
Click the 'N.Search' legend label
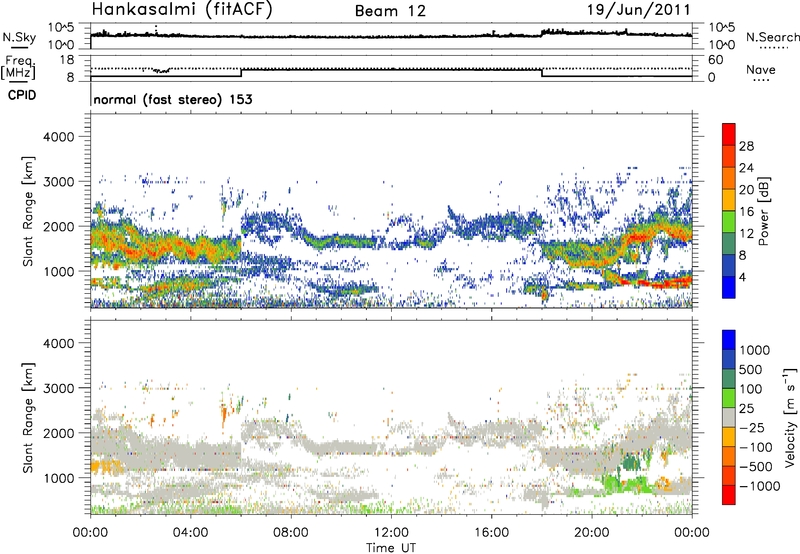tap(772, 37)
